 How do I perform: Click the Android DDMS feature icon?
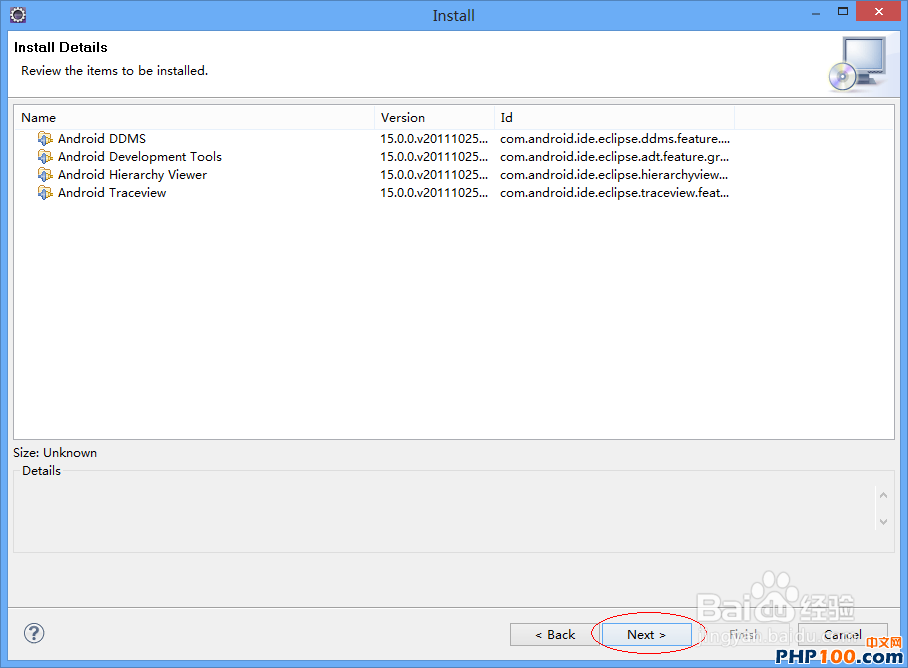coord(45,138)
